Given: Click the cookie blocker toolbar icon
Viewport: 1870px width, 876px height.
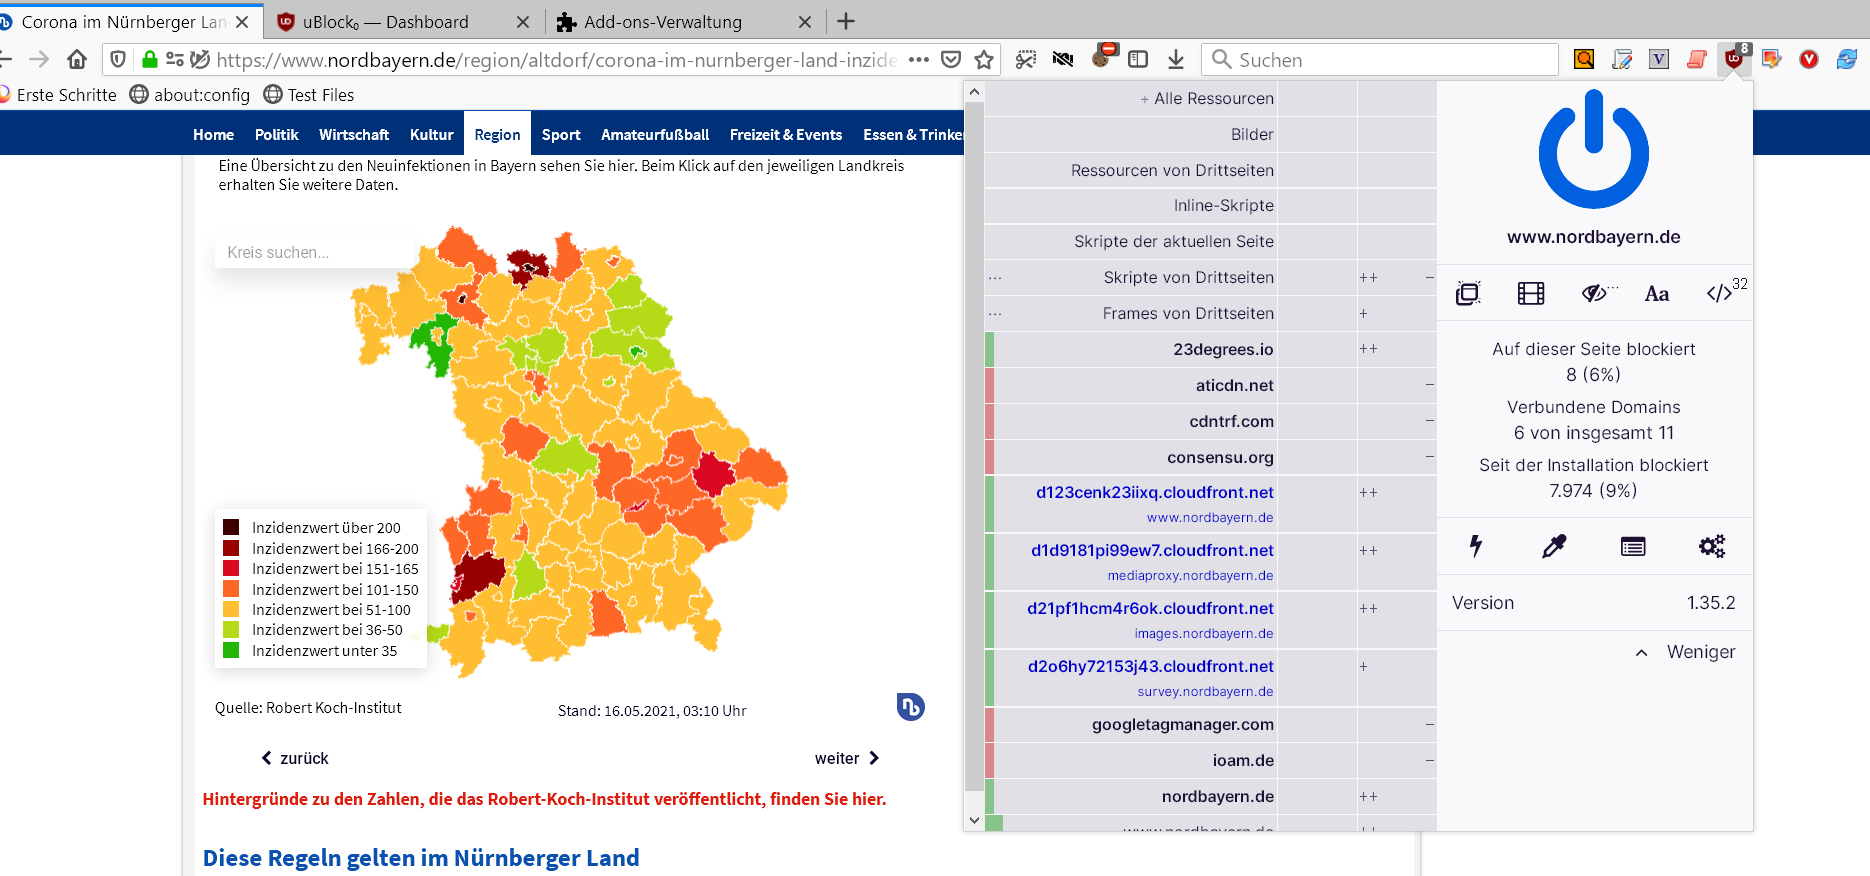Looking at the screenshot, I should [x=1102, y=58].
